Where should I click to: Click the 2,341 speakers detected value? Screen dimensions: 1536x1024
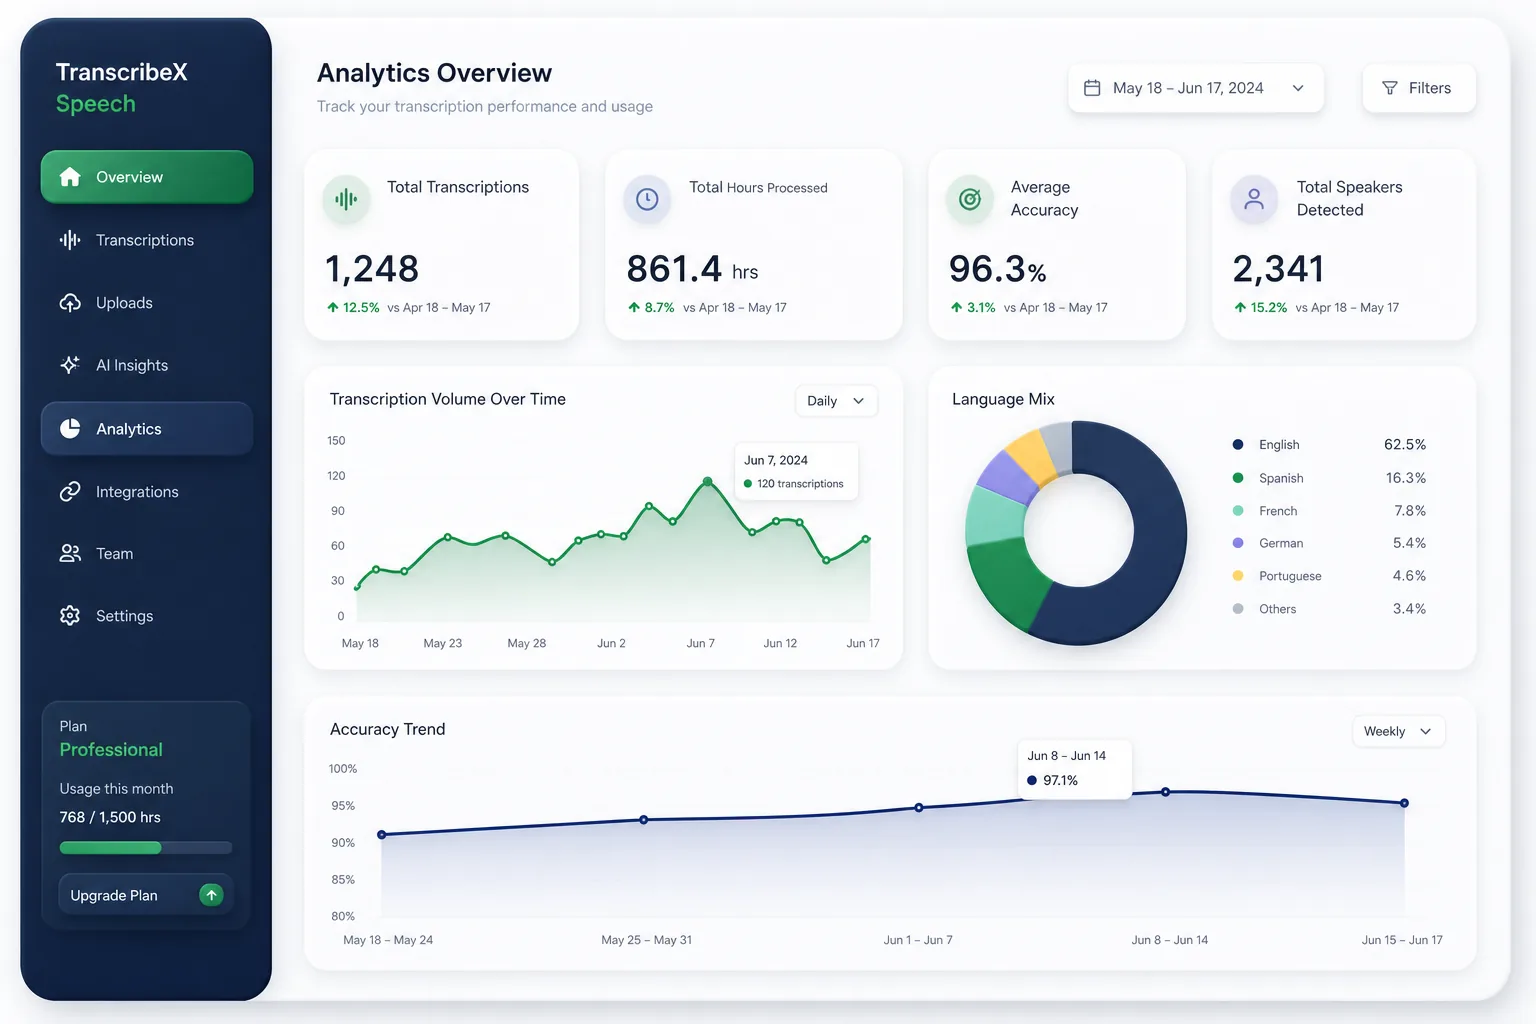(1278, 269)
